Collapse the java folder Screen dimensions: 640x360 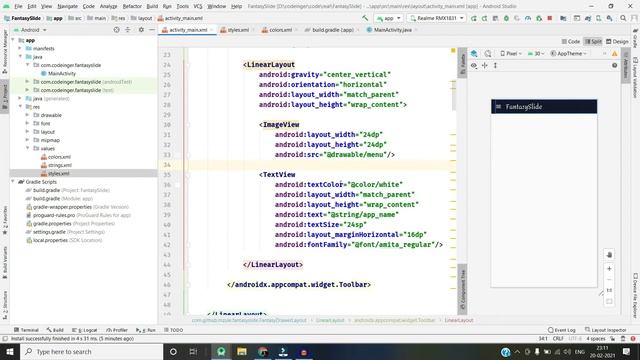click(20, 57)
